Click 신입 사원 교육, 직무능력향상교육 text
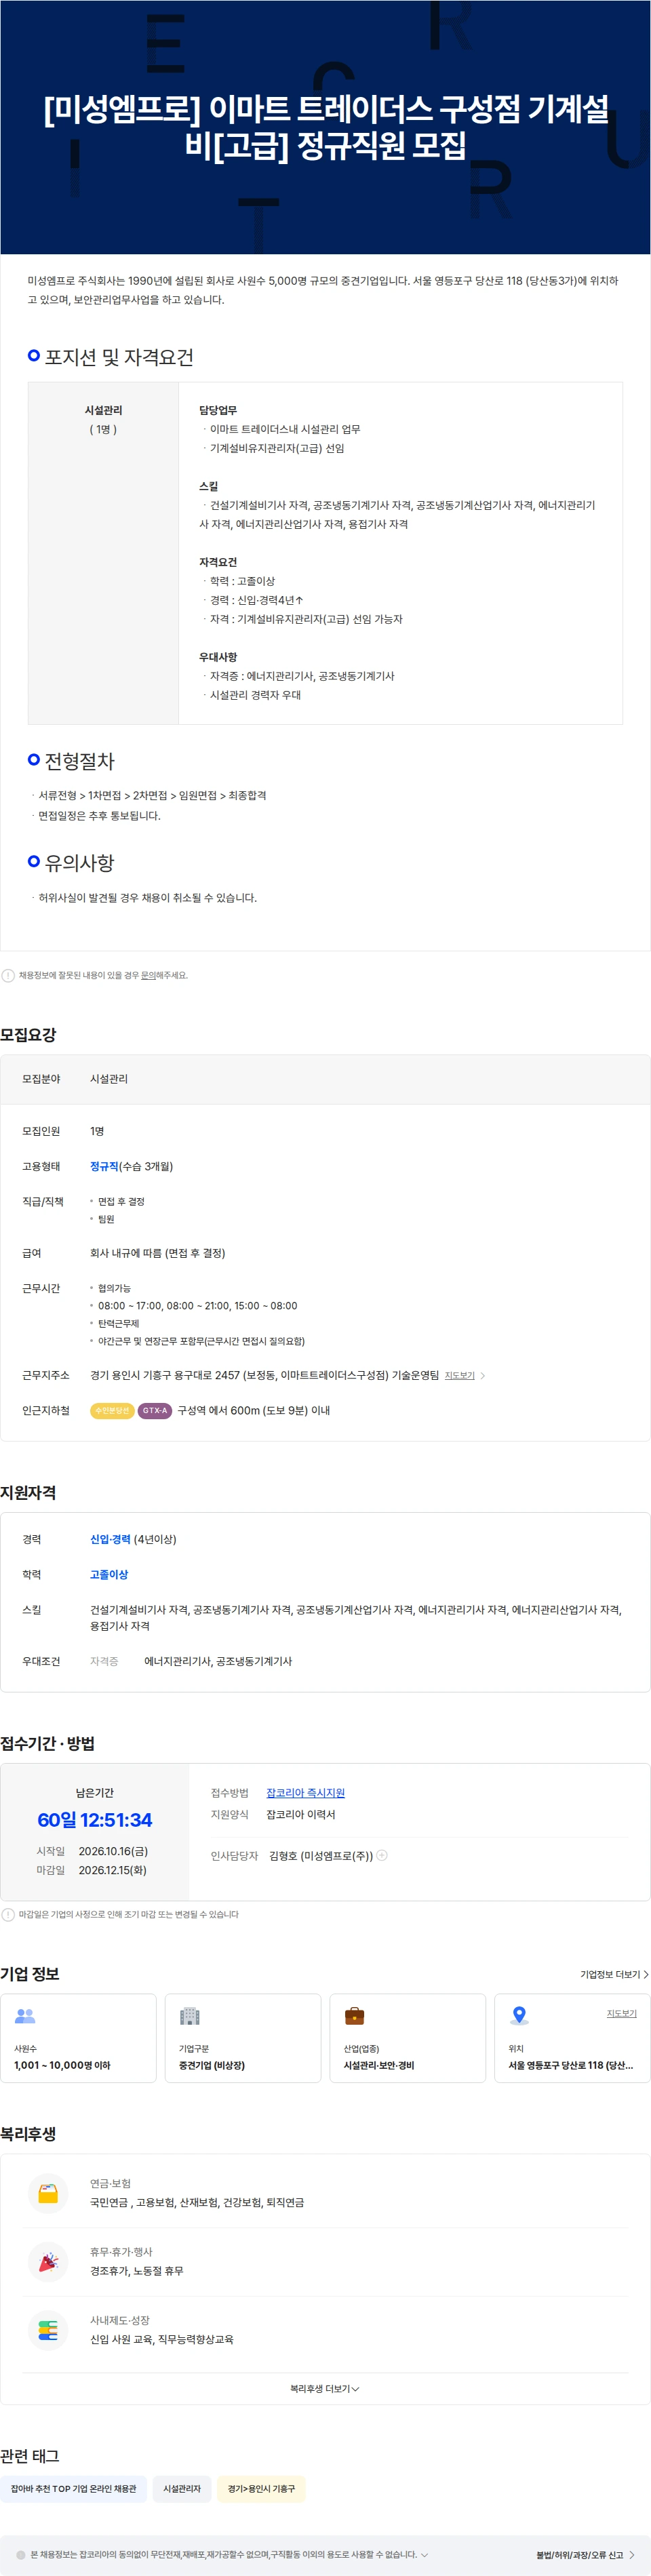 tap(162, 2339)
